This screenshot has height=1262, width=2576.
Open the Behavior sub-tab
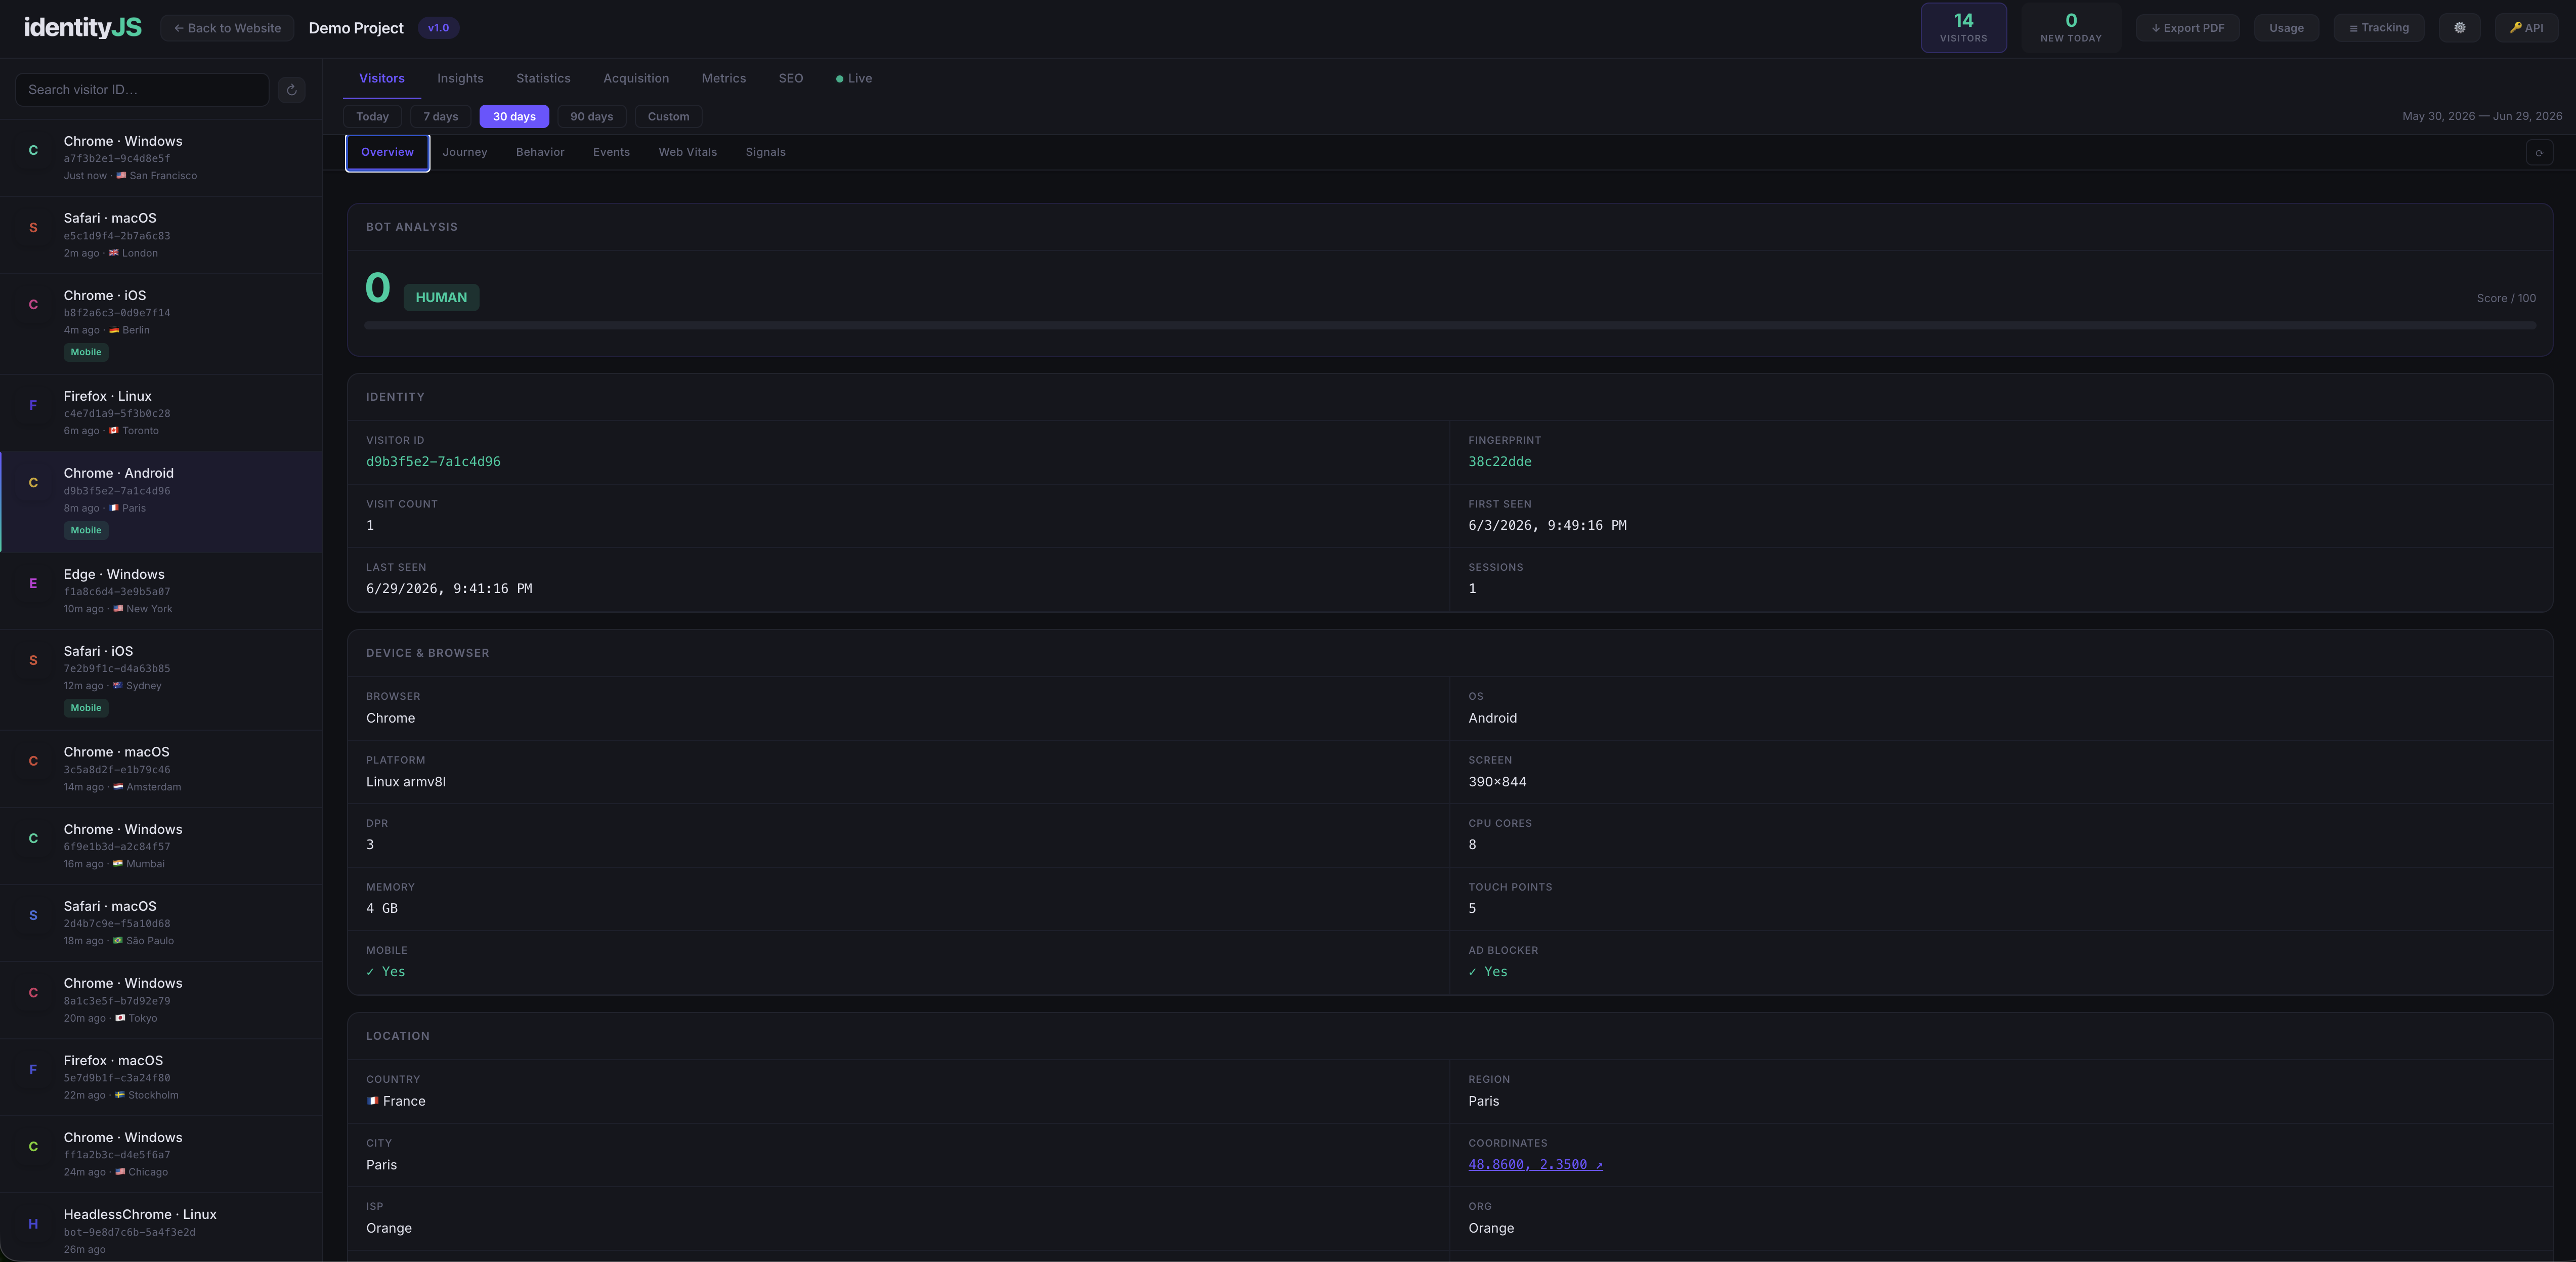pyautogui.click(x=540, y=152)
